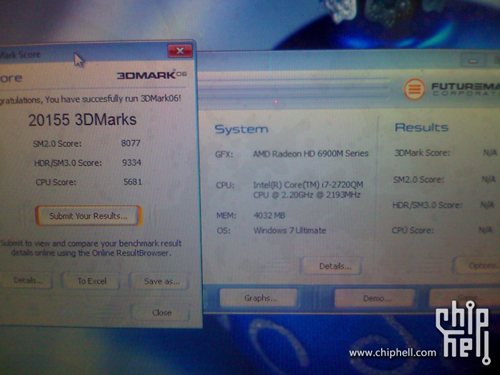
Task: Open System Details... in main window
Action: click(x=334, y=266)
